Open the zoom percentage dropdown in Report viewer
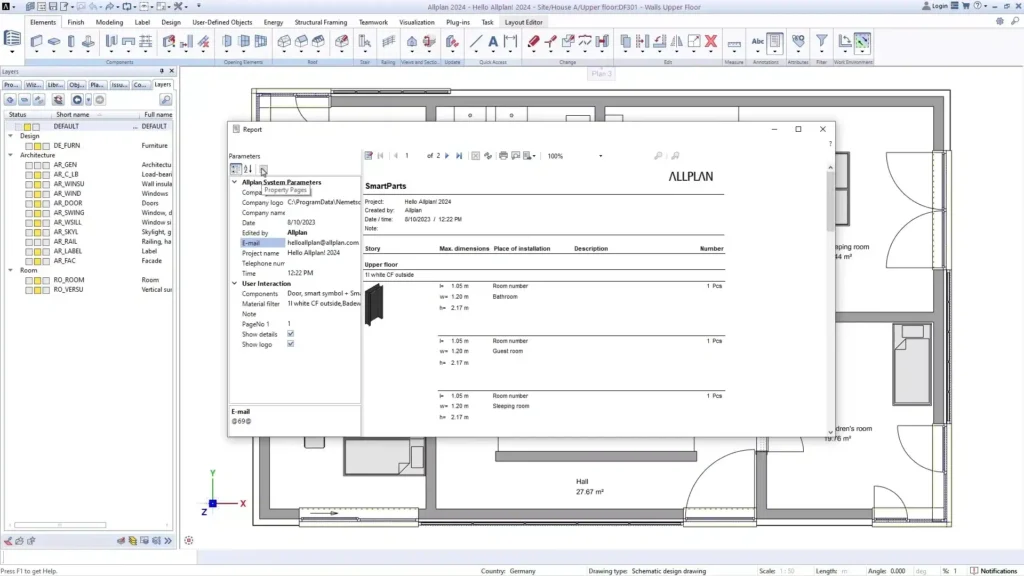 tap(600, 156)
